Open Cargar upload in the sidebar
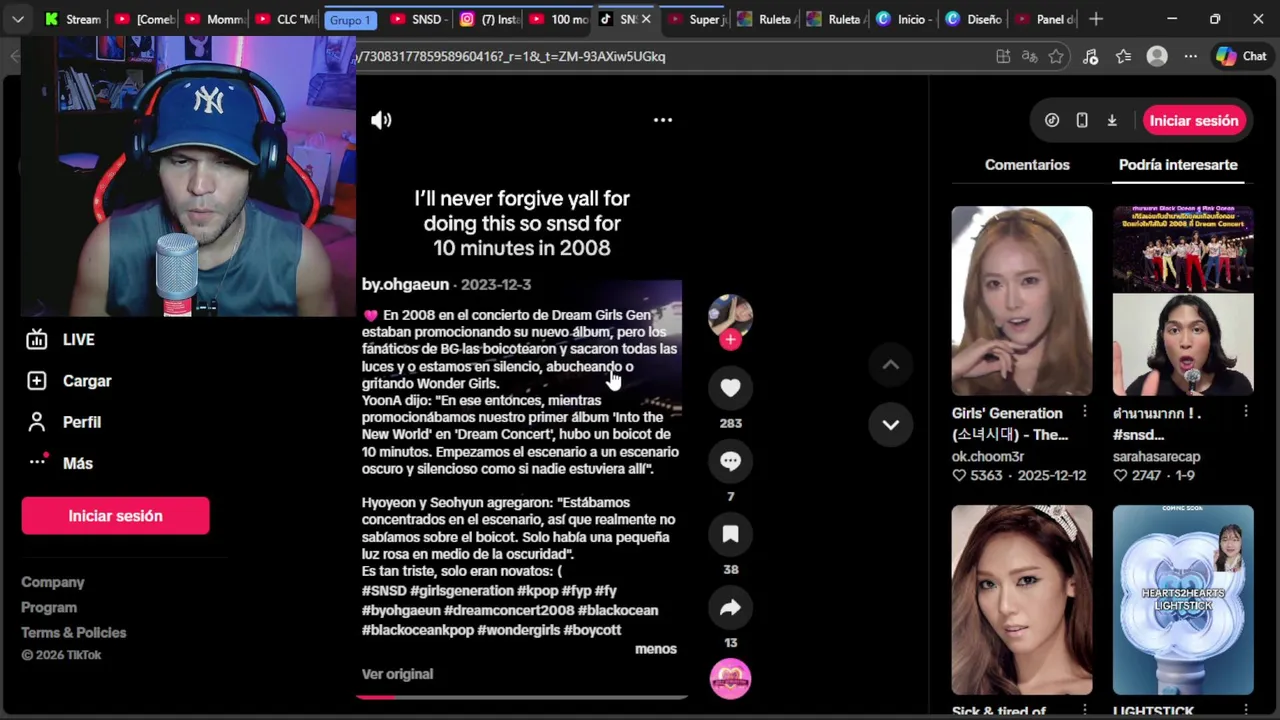Screen dimensions: 1280x720 pyautogui.click(x=87, y=381)
